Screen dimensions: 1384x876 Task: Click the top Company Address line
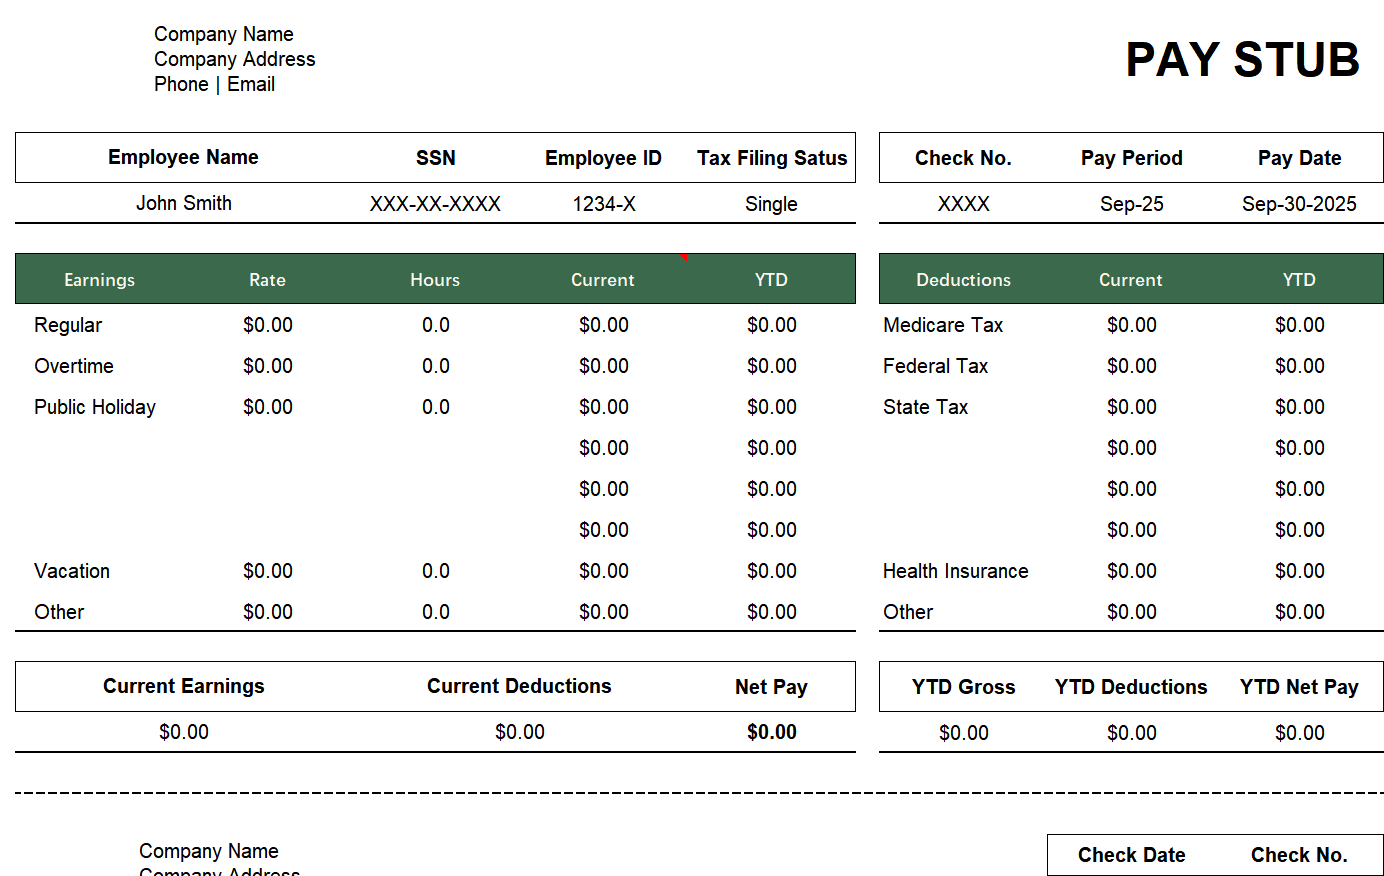click(235, 59)
